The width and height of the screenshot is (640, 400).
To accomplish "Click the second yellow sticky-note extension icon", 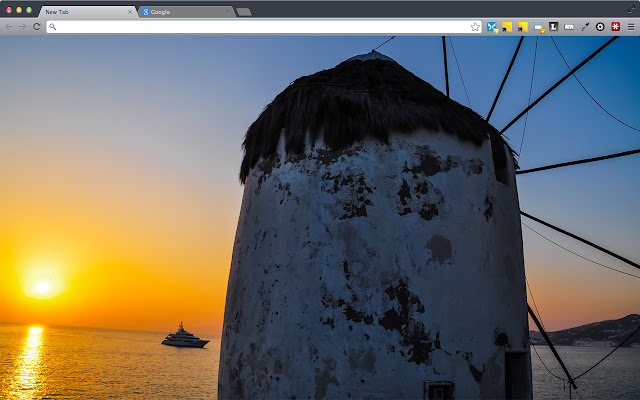I will tap(522, 27).
